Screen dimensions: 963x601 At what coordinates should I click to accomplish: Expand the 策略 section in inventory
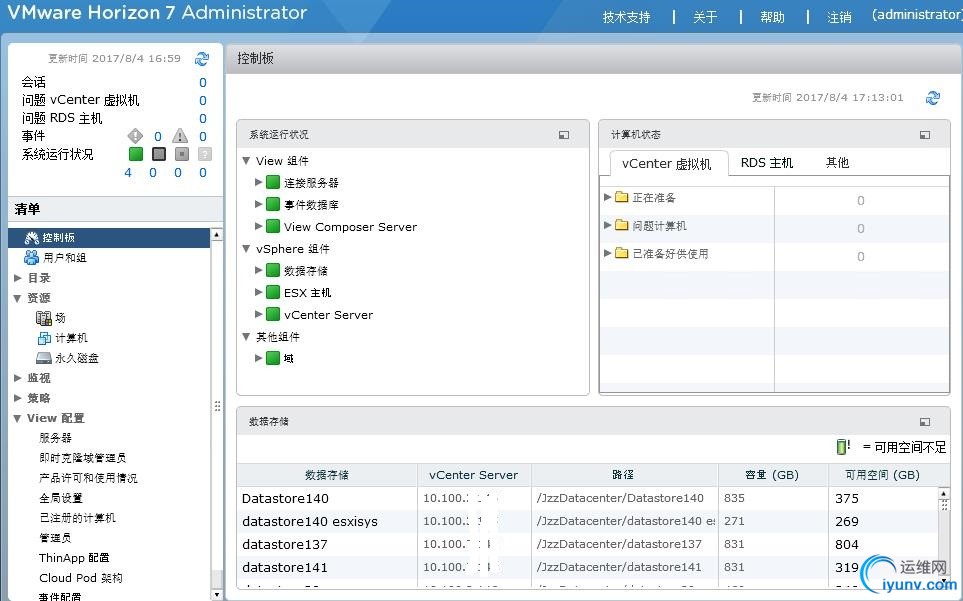[18, 398]
